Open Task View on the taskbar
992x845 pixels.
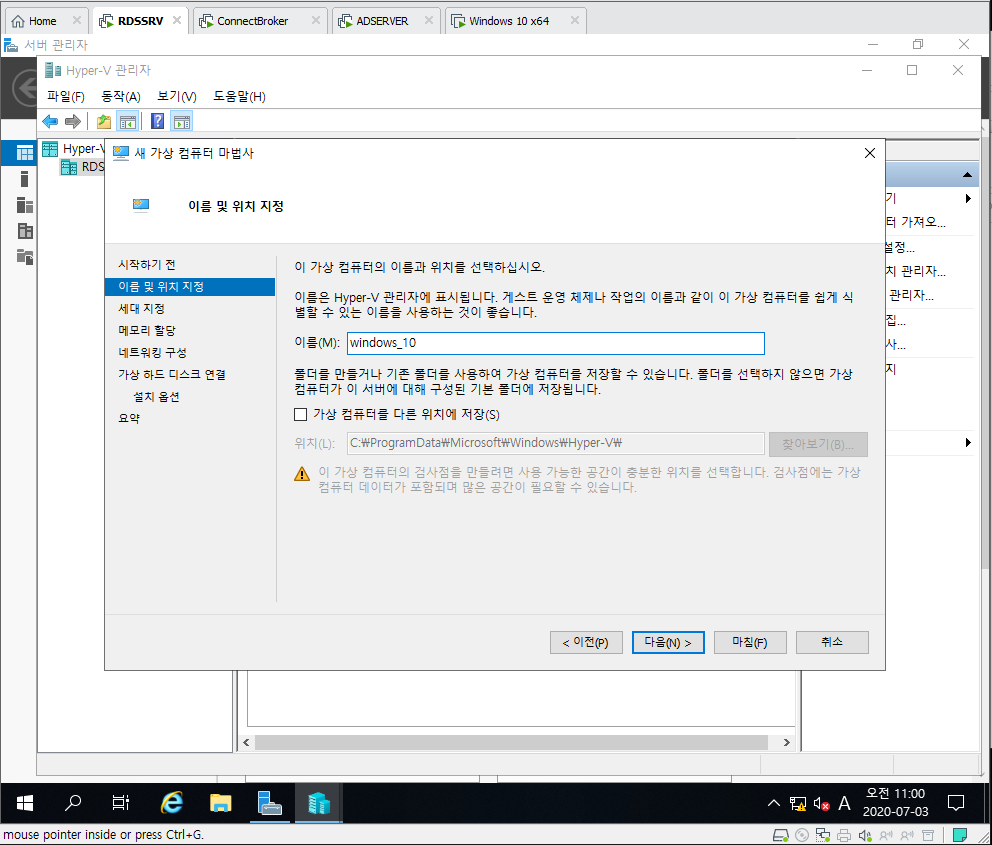(x=120, y=803)
